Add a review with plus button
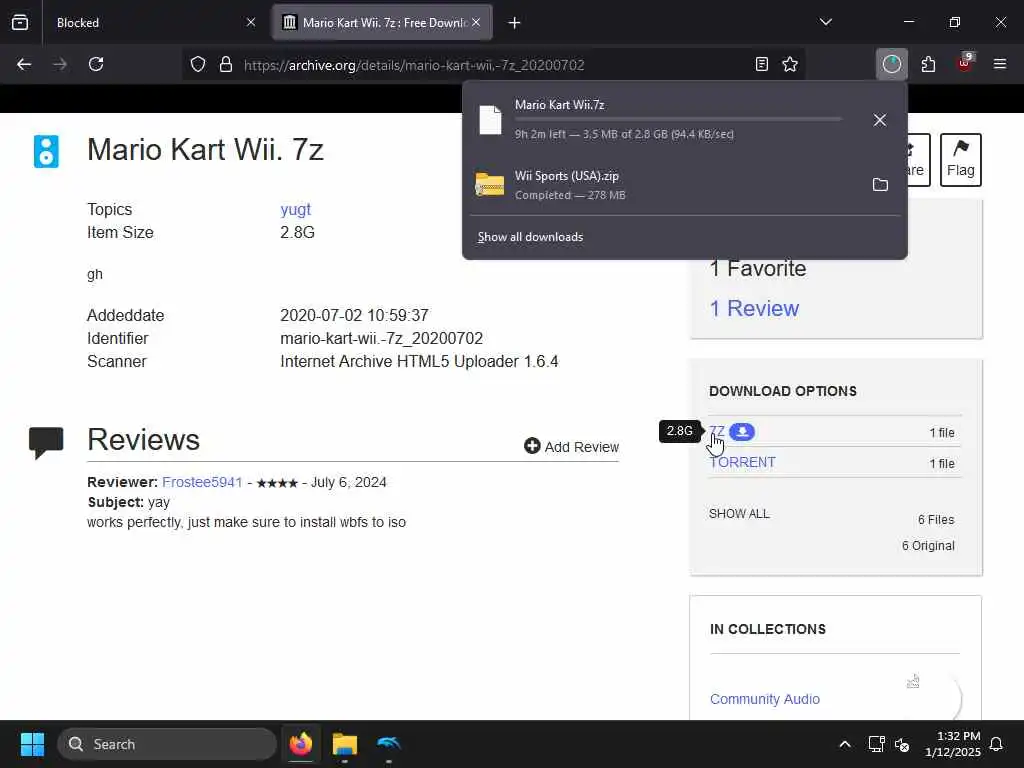 [571, 447]
